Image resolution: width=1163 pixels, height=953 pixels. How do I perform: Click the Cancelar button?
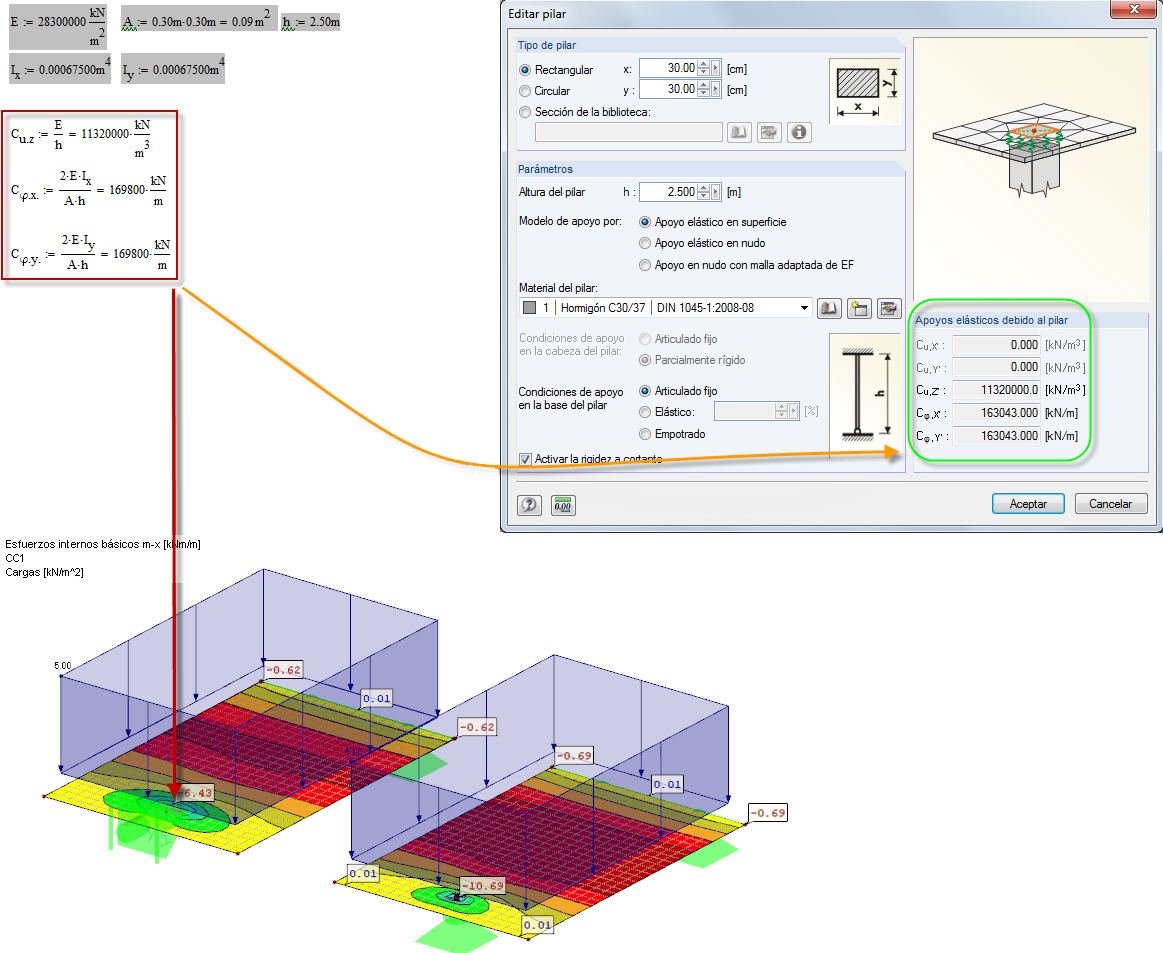coord(1110,504)
